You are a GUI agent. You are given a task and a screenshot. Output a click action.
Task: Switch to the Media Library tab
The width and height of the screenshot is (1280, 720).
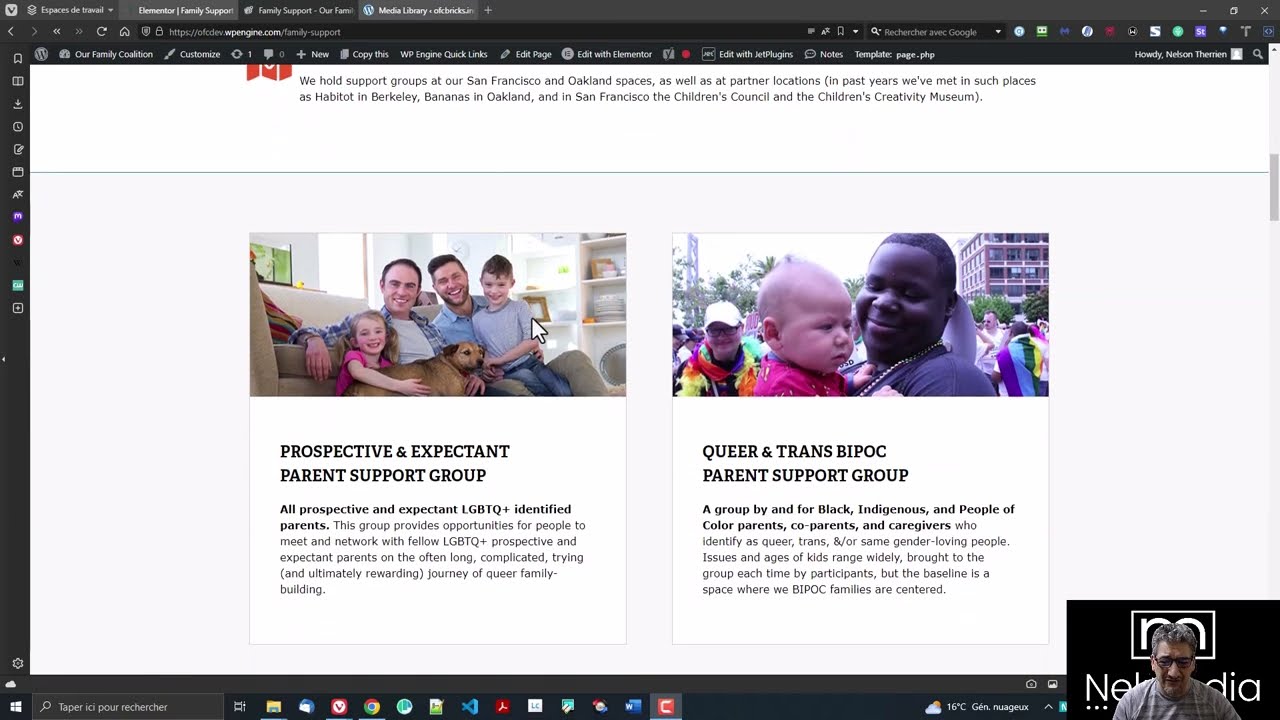pyautogui.click(x=418, y=10)
